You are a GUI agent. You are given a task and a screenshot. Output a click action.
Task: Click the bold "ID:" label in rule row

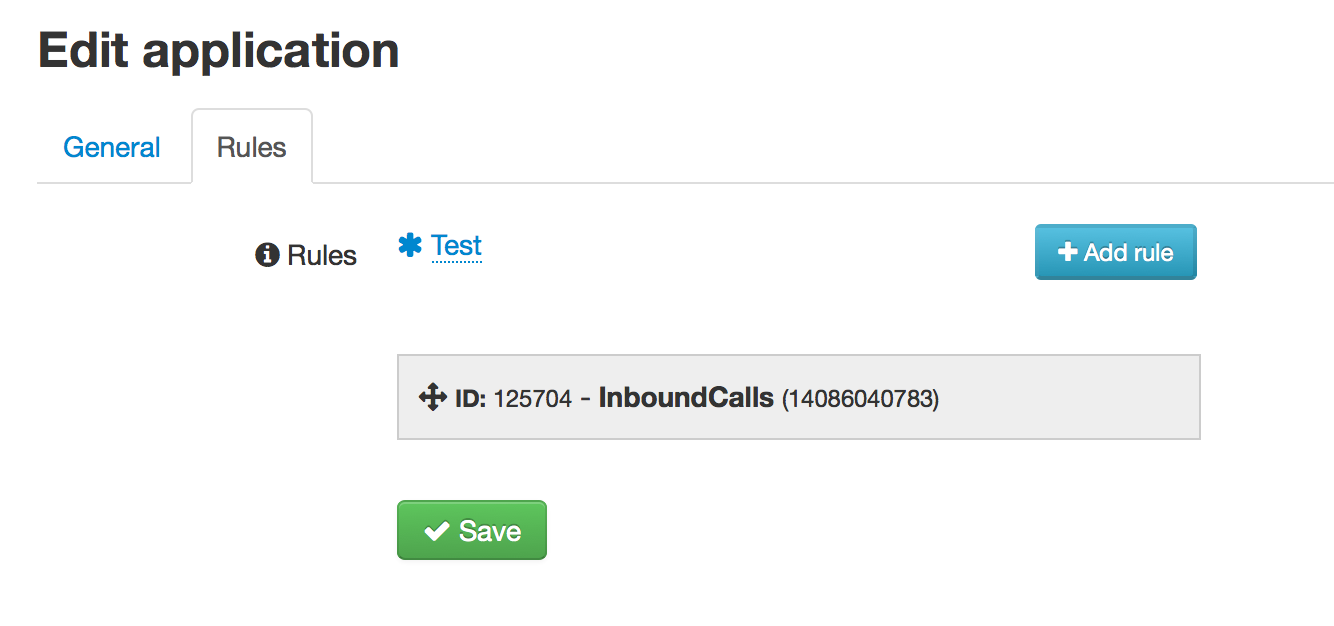coord(470,399)
